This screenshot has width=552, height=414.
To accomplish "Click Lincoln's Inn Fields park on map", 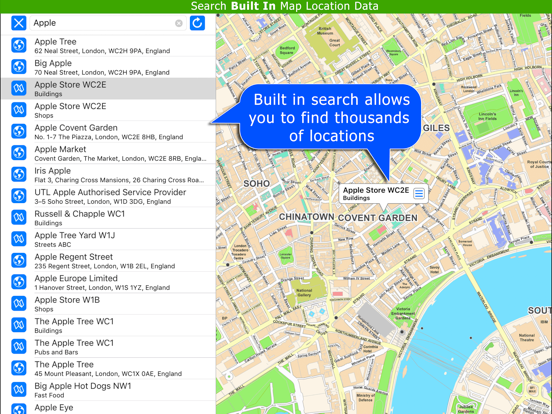I will click(x=487, y=117).
